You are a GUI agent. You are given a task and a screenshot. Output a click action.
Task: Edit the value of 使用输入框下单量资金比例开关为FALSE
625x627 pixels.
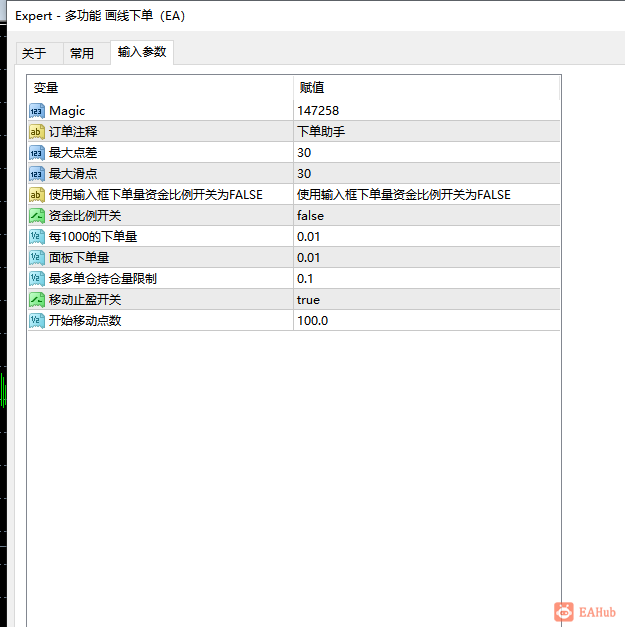[x=426, y=195]
